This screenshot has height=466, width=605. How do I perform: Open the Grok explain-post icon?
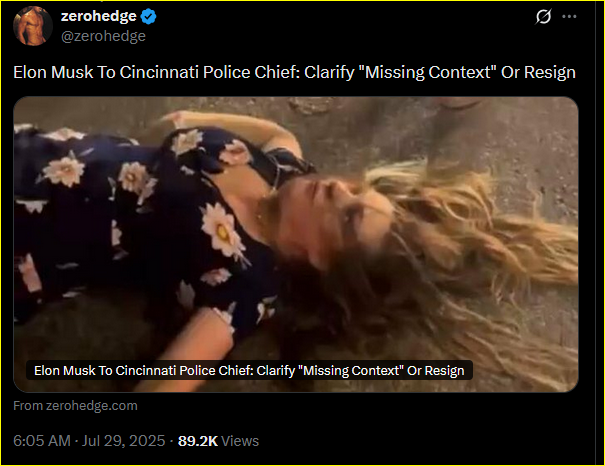[x=543, y=17]
